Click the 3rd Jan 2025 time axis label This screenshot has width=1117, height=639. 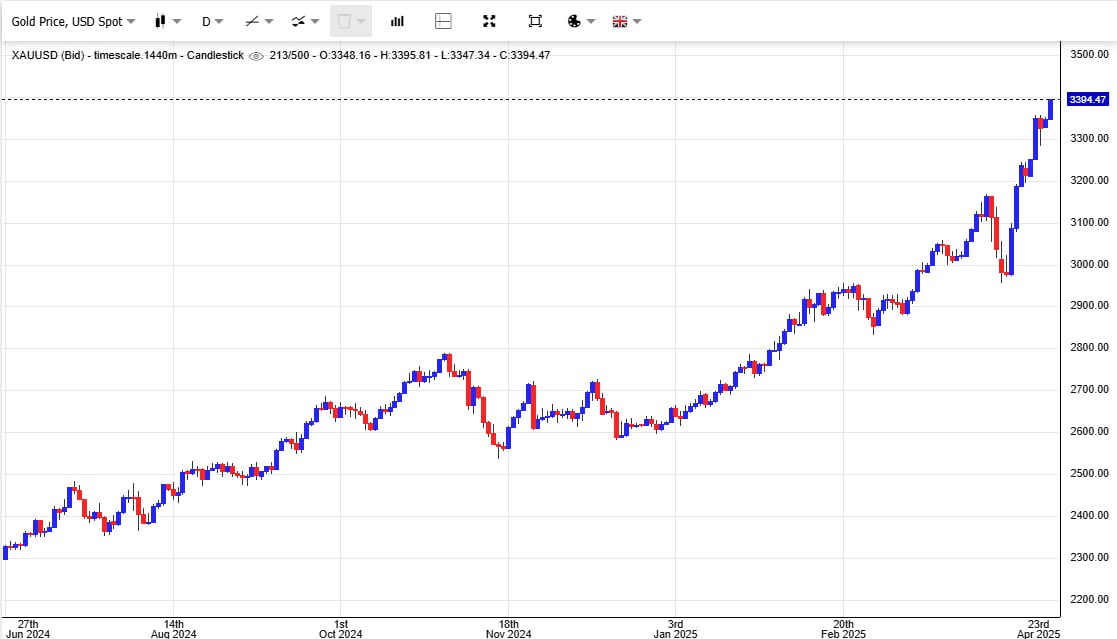(x=675, y=628)
